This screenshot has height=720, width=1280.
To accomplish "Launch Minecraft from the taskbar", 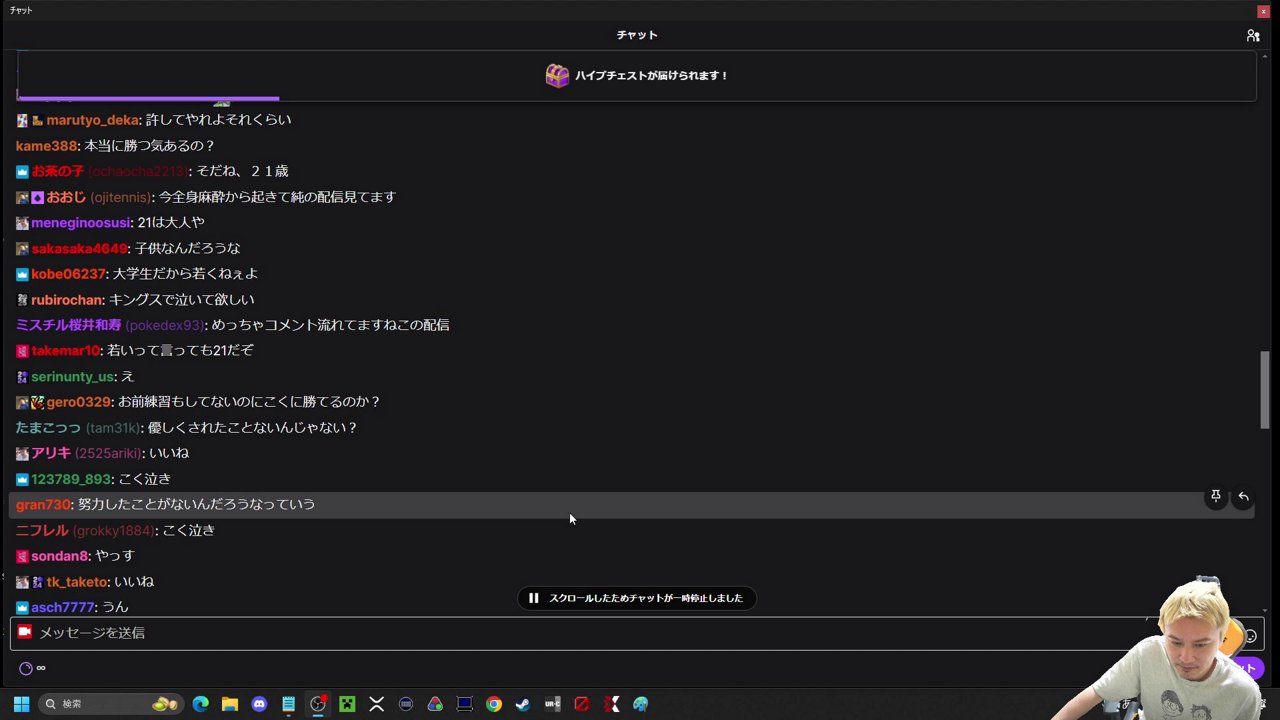I will [347, 703].
